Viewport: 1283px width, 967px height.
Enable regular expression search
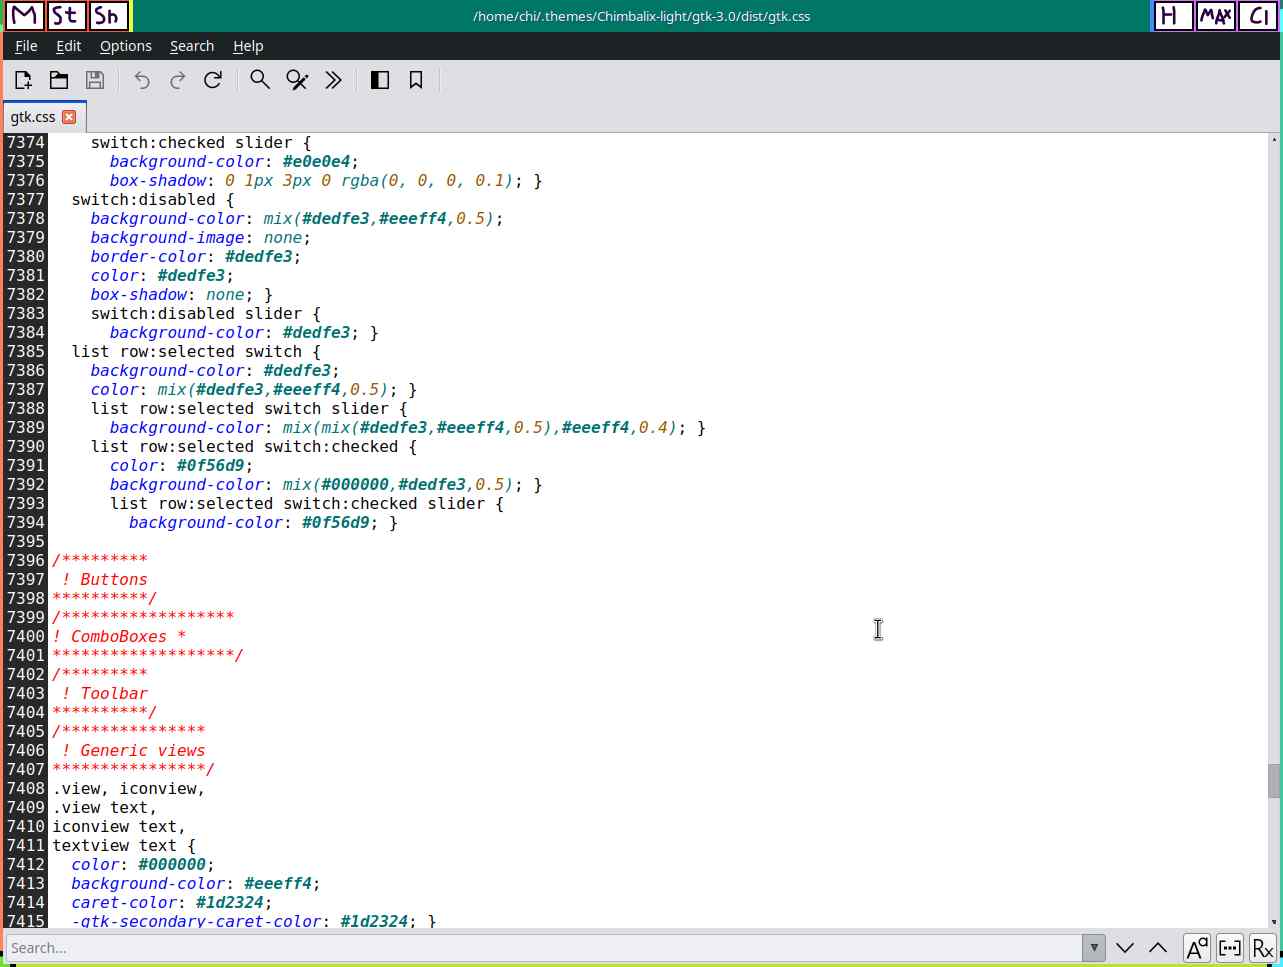point(1262,947)
